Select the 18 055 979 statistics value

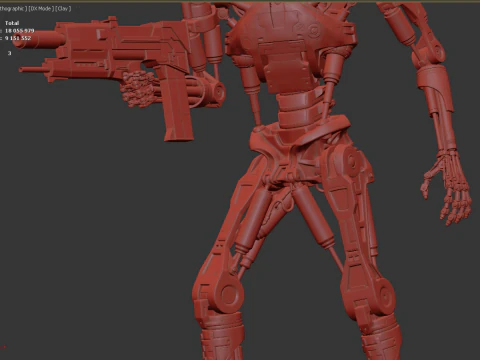(x=20, y=31)
